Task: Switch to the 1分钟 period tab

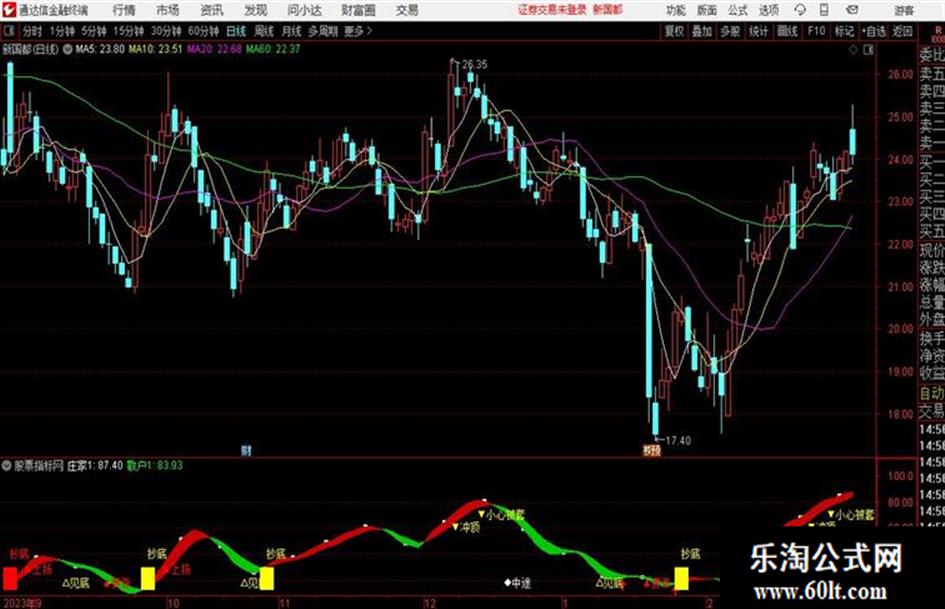Action: tap(62, 31)
